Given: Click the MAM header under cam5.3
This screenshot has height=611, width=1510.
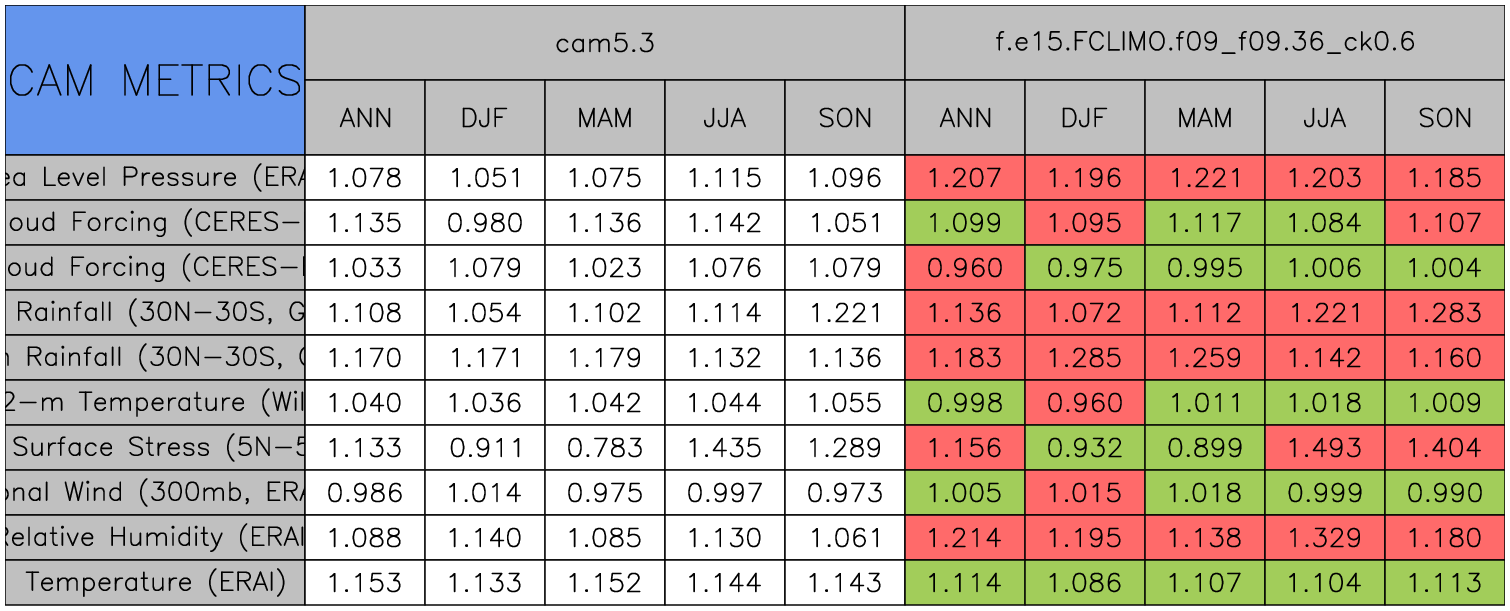Looking at the screenshot, I should (605, 118).
